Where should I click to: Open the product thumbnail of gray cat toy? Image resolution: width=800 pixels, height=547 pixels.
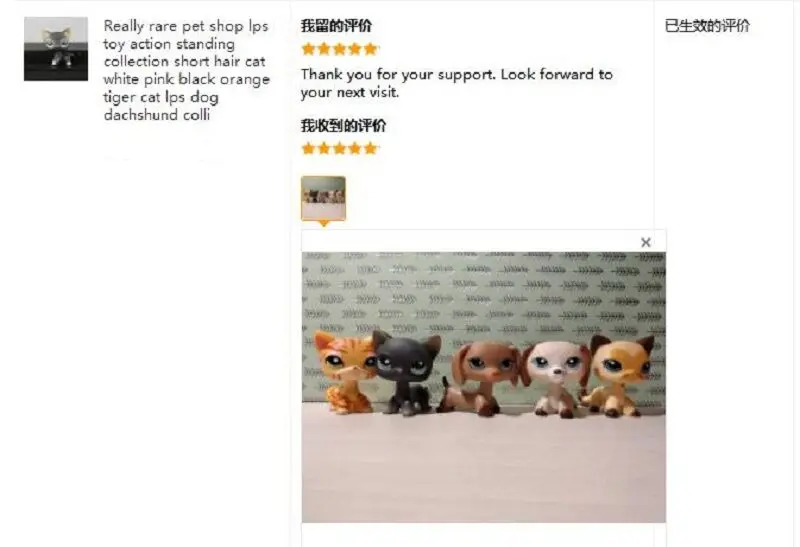point(56,49)
